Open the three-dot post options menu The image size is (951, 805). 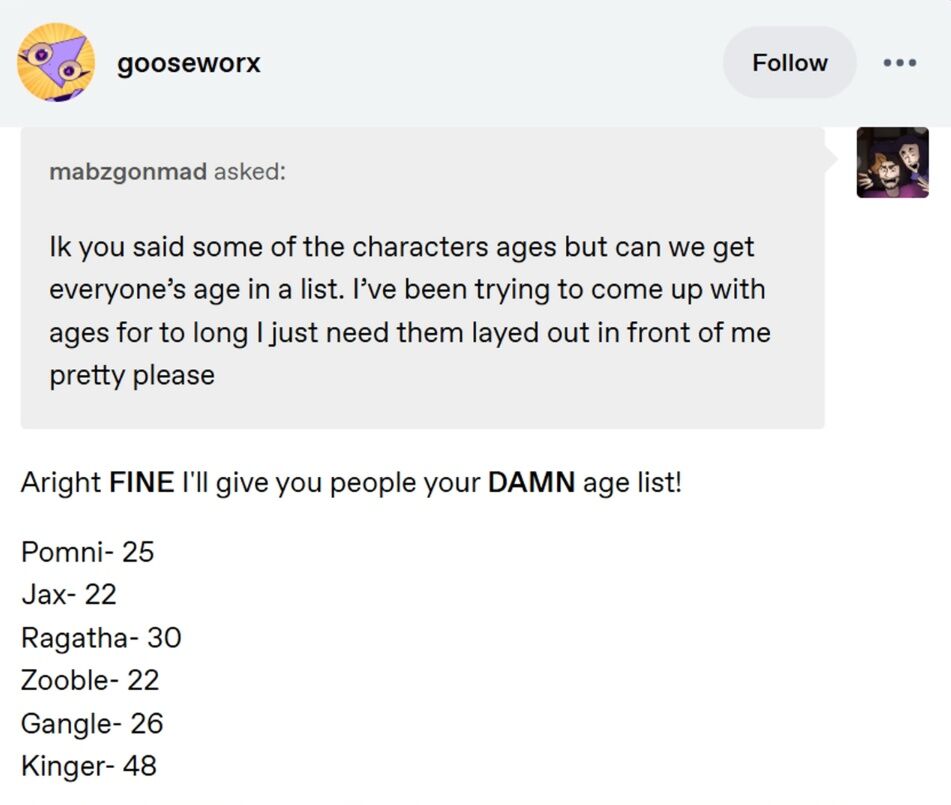(900, 63)
